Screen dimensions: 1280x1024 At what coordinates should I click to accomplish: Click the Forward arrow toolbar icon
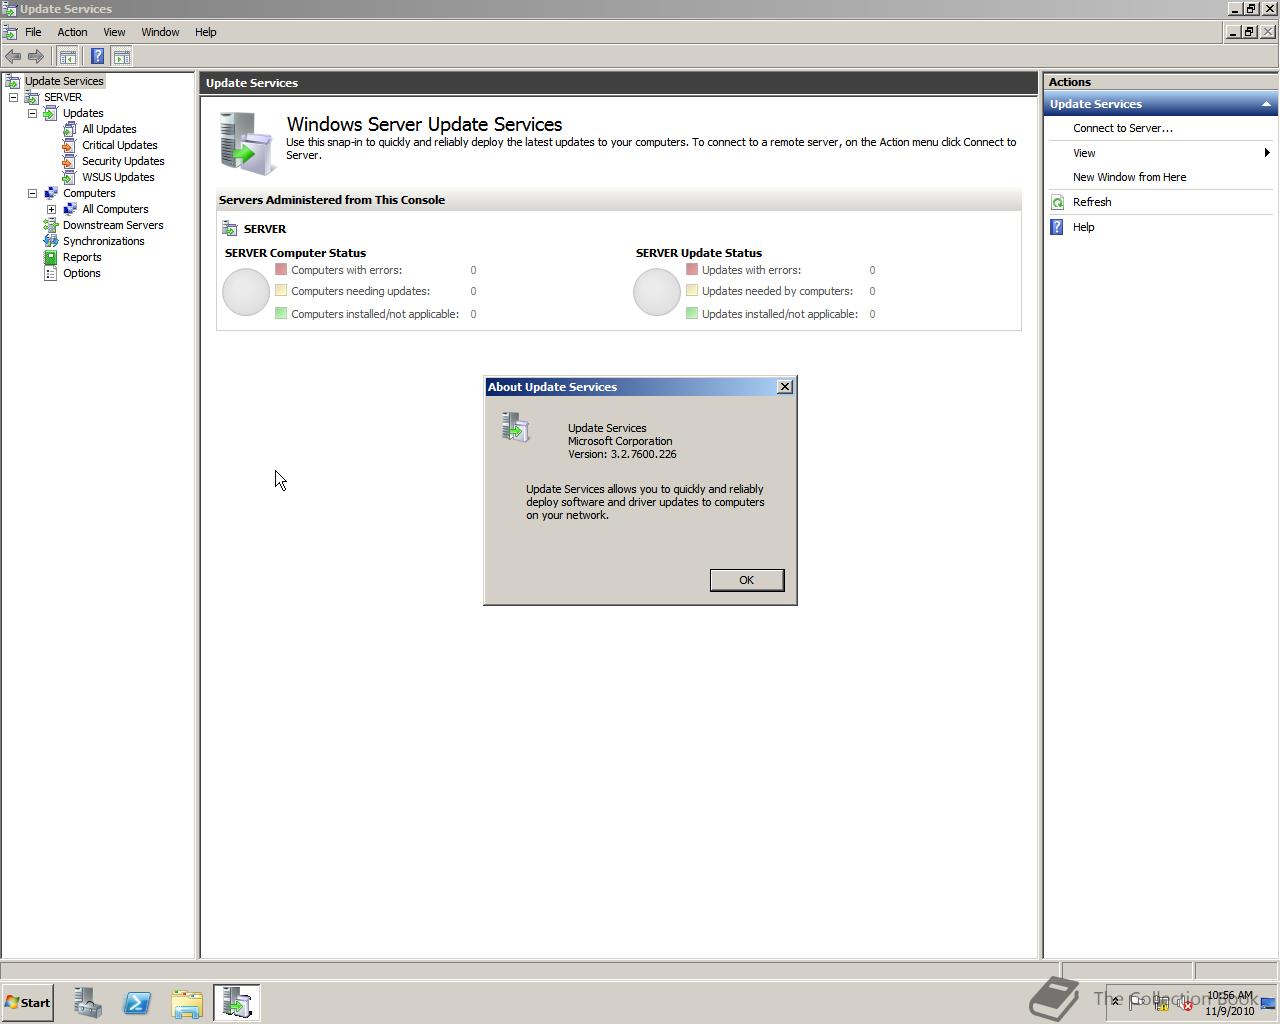(x=36, y=57)
